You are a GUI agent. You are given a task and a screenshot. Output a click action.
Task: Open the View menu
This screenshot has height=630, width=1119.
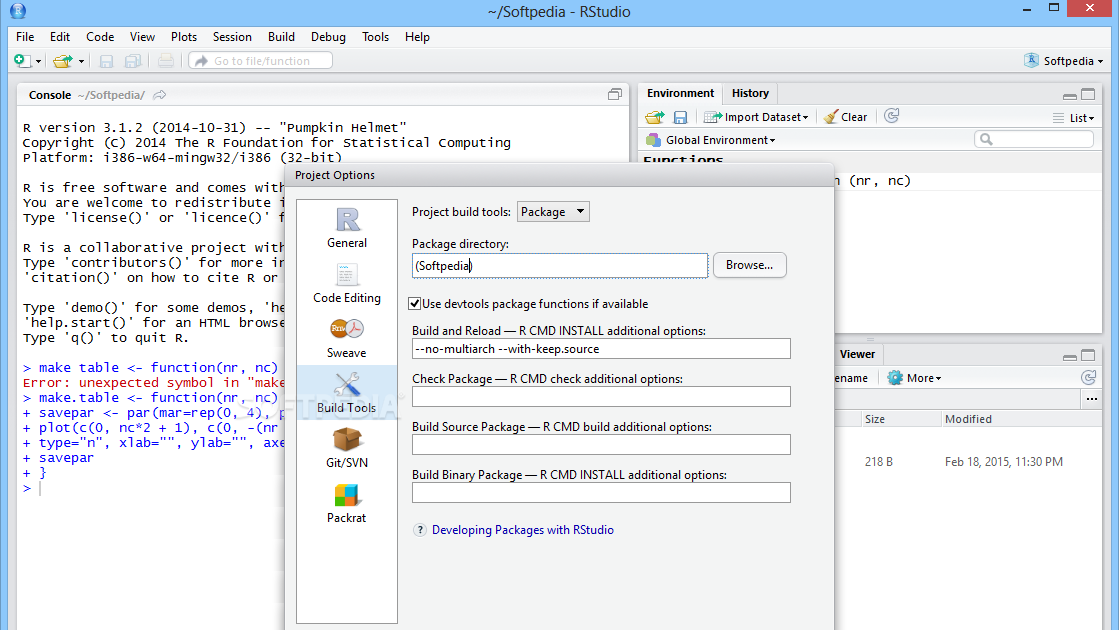(x=142, y=36)
